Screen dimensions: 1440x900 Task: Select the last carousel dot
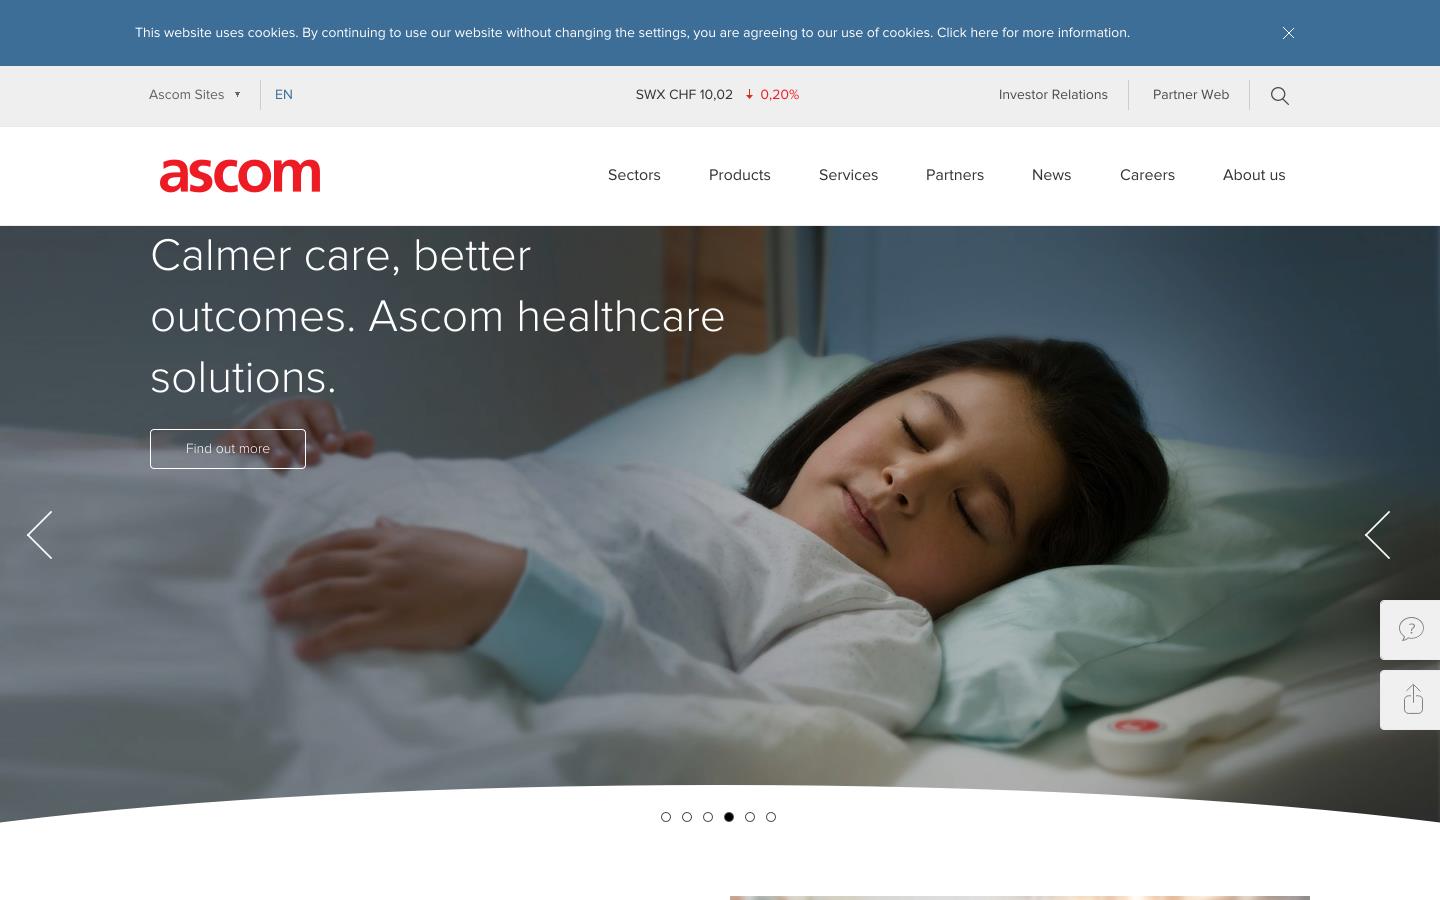pos(771,817)
